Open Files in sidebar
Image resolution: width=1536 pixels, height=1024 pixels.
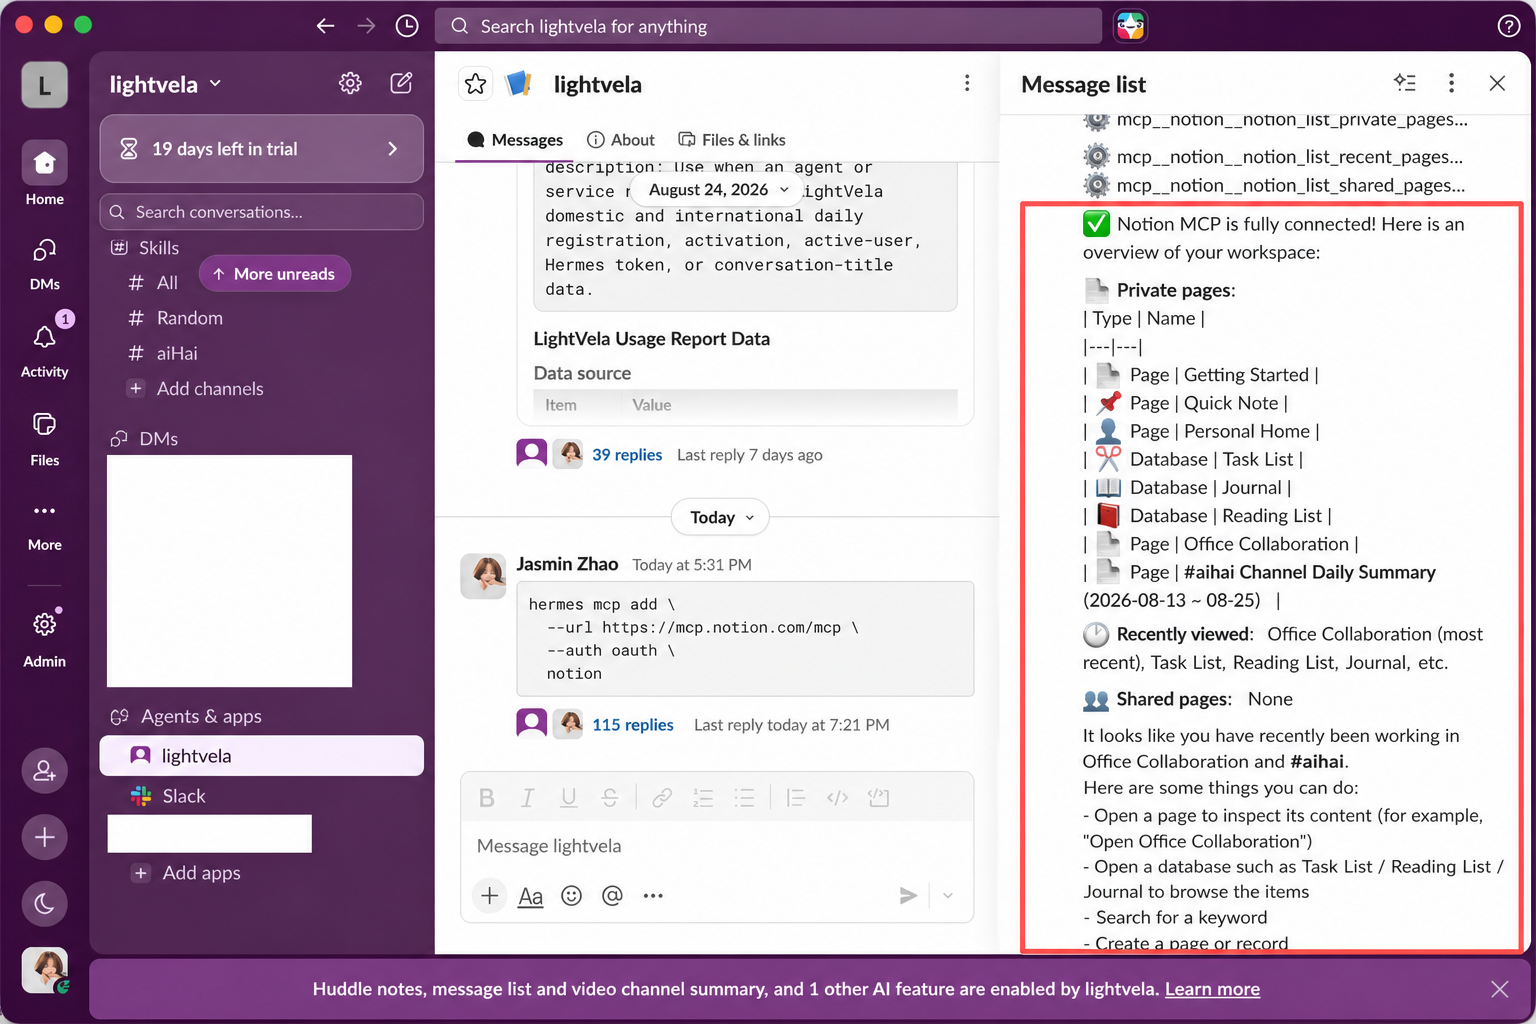point(45,438)
